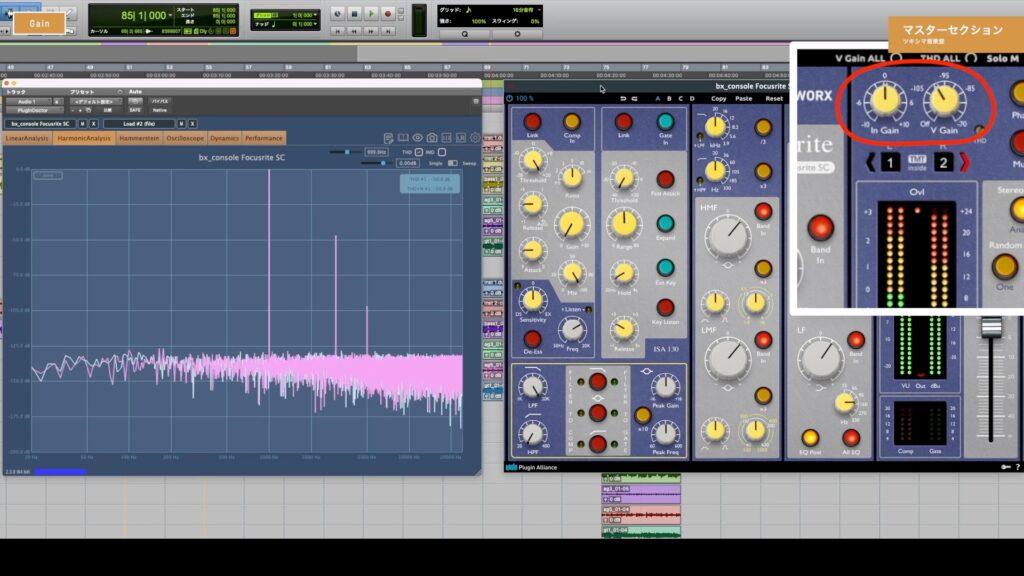The height and width of the screenshot is (576, 1024).
Task: Click the X next to bx_console Focusrite SC slot
Action: [93, 123]
